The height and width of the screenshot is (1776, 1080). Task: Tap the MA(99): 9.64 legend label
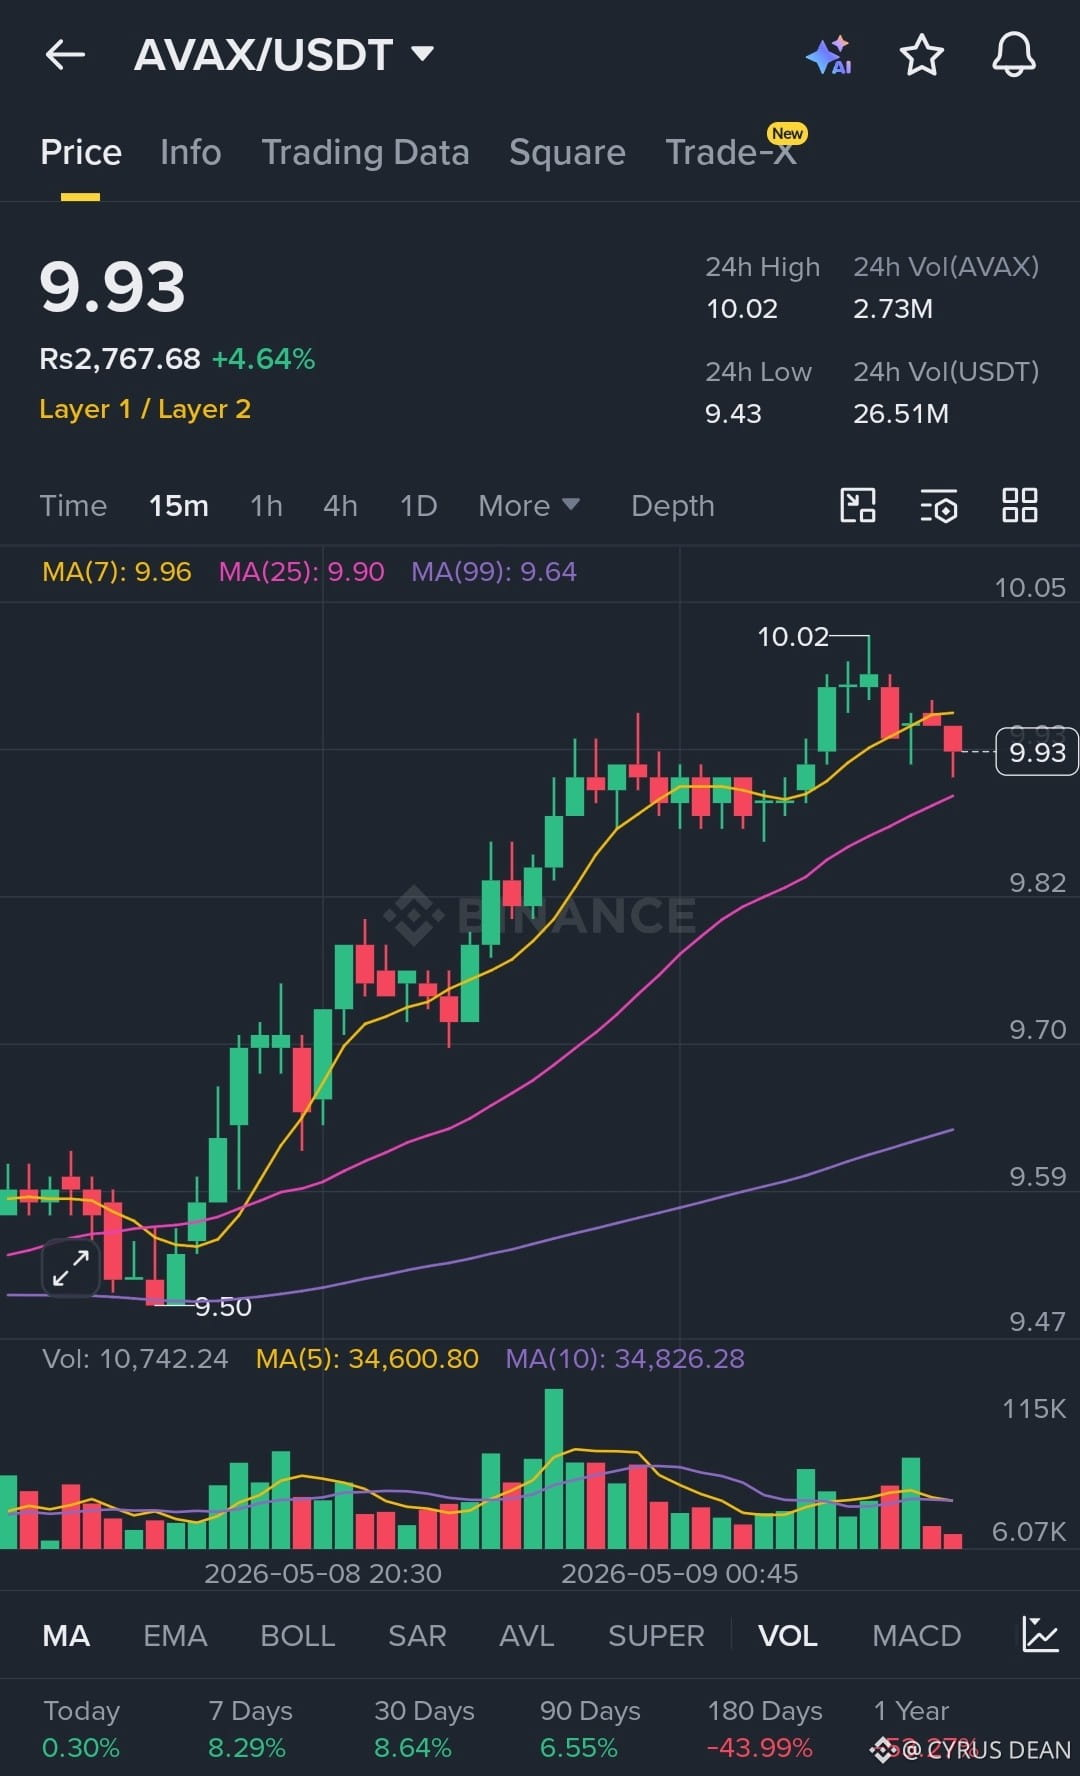coord(494,572)
